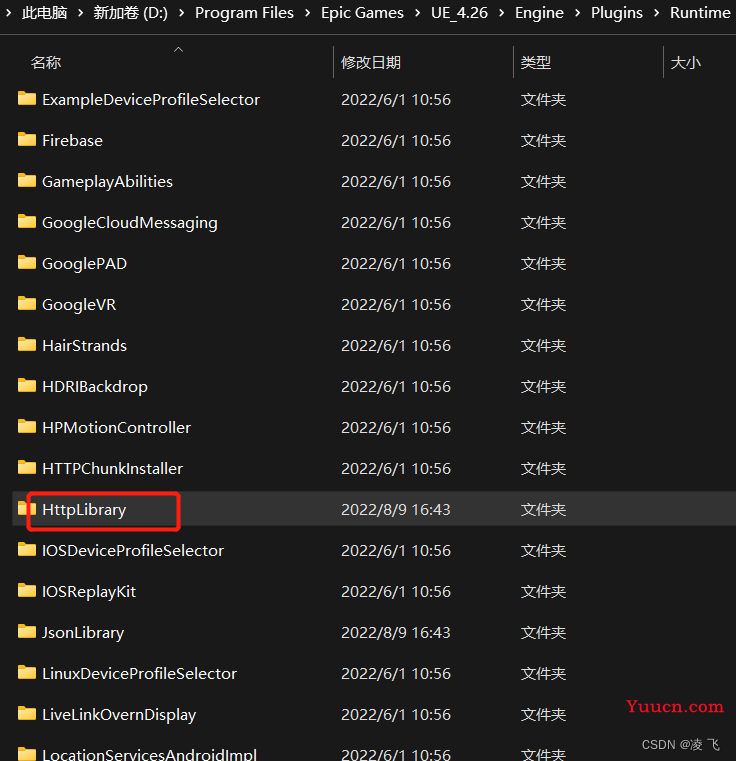The width and height of the screenshot is (736, 761).
Task: Navigate to 此电脑 in the breadcrumb
Action: [x=45, y=13]
